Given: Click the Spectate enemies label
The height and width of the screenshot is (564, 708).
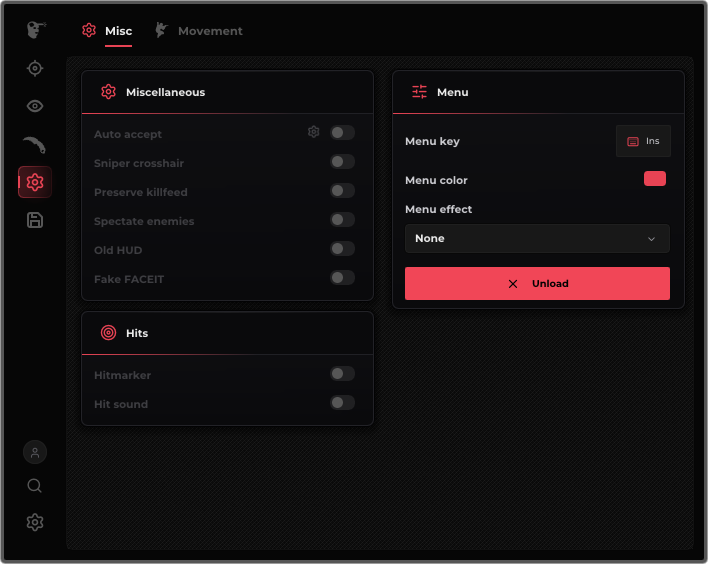Looking at the screenshot, I should (144, 221).
